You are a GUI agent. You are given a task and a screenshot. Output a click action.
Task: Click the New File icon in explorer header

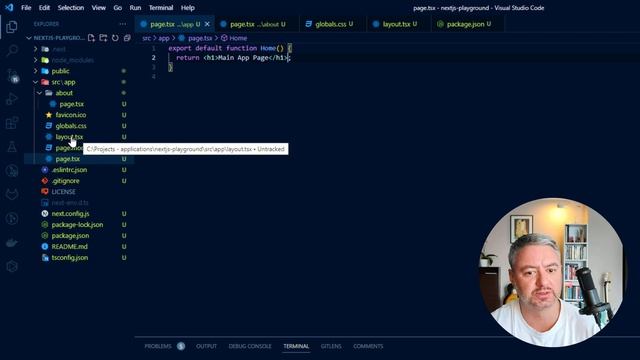91,38
